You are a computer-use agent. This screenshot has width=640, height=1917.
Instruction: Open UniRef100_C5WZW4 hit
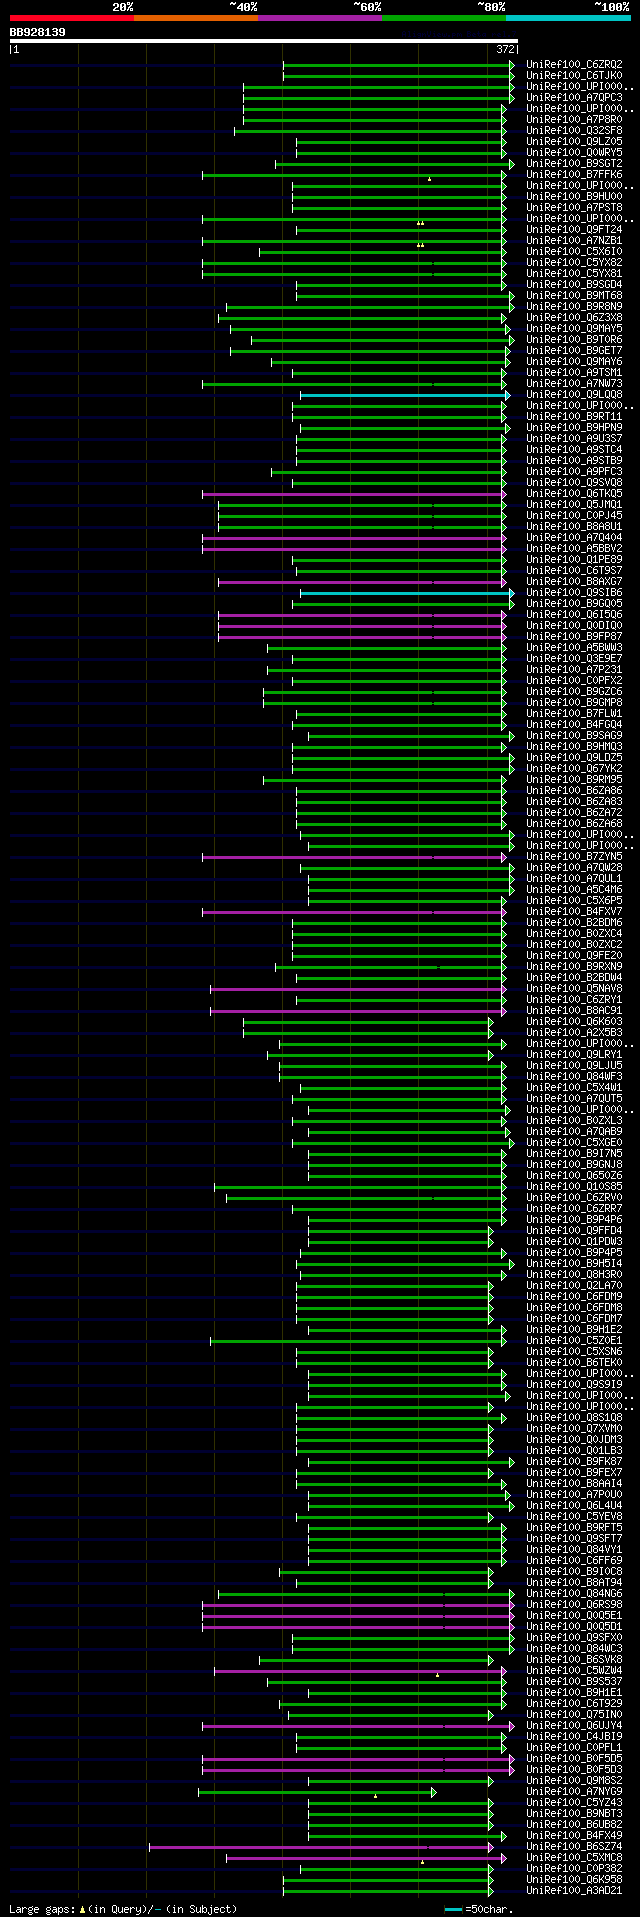tap(574, 1671)
